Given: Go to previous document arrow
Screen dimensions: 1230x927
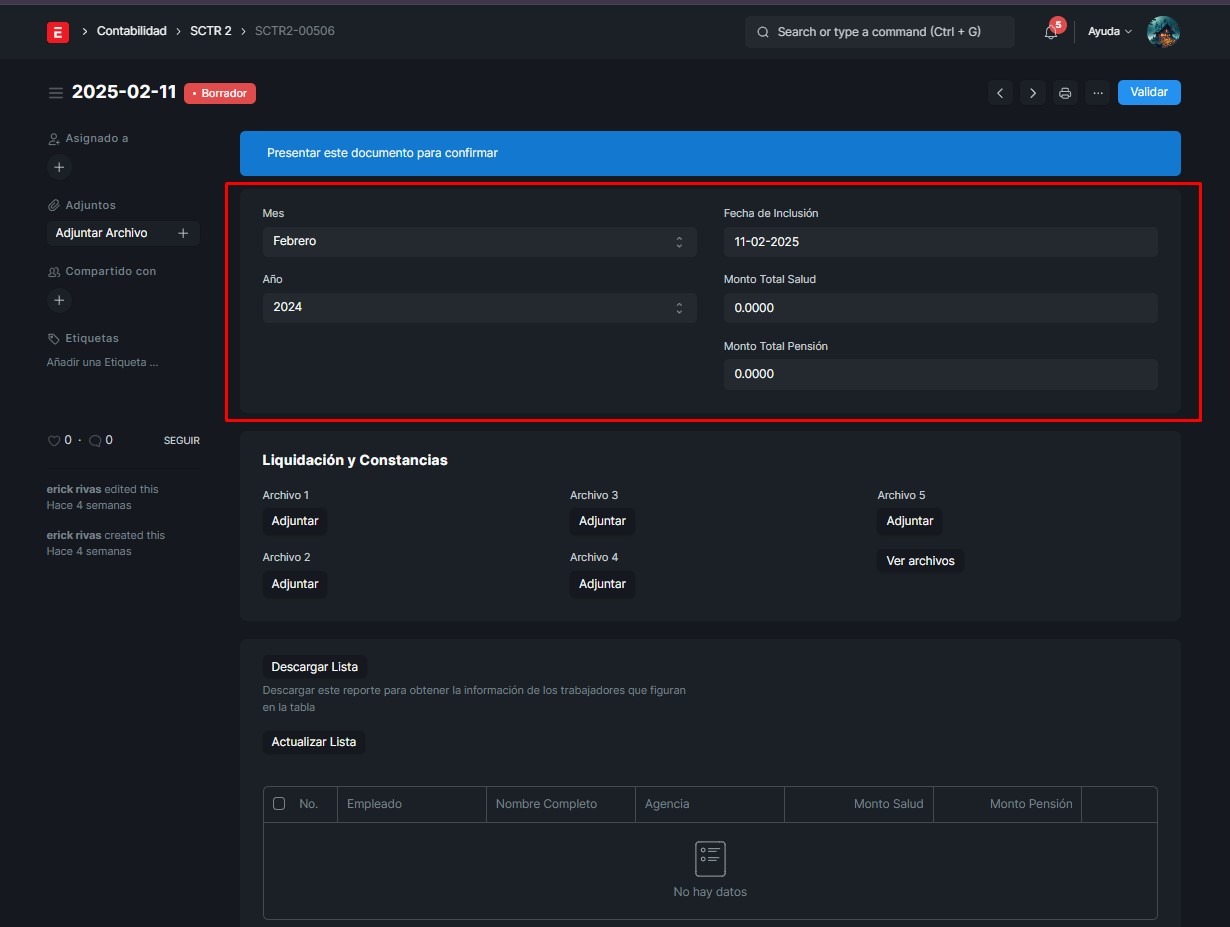Looking at the screenshot, I should click(1000, 93).
